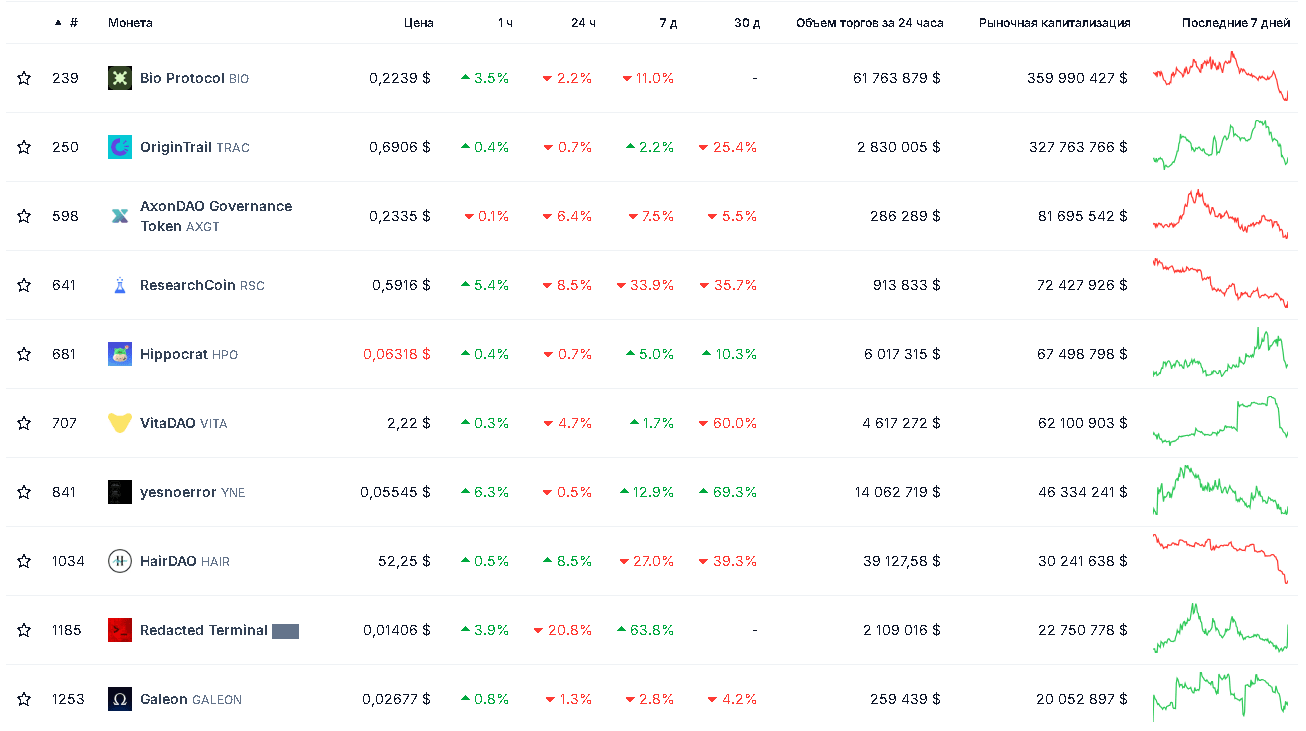This screenshot has height=731, width=1306.
Task: Open the Redacted Terminal coin page
Action: pos(219,630)
